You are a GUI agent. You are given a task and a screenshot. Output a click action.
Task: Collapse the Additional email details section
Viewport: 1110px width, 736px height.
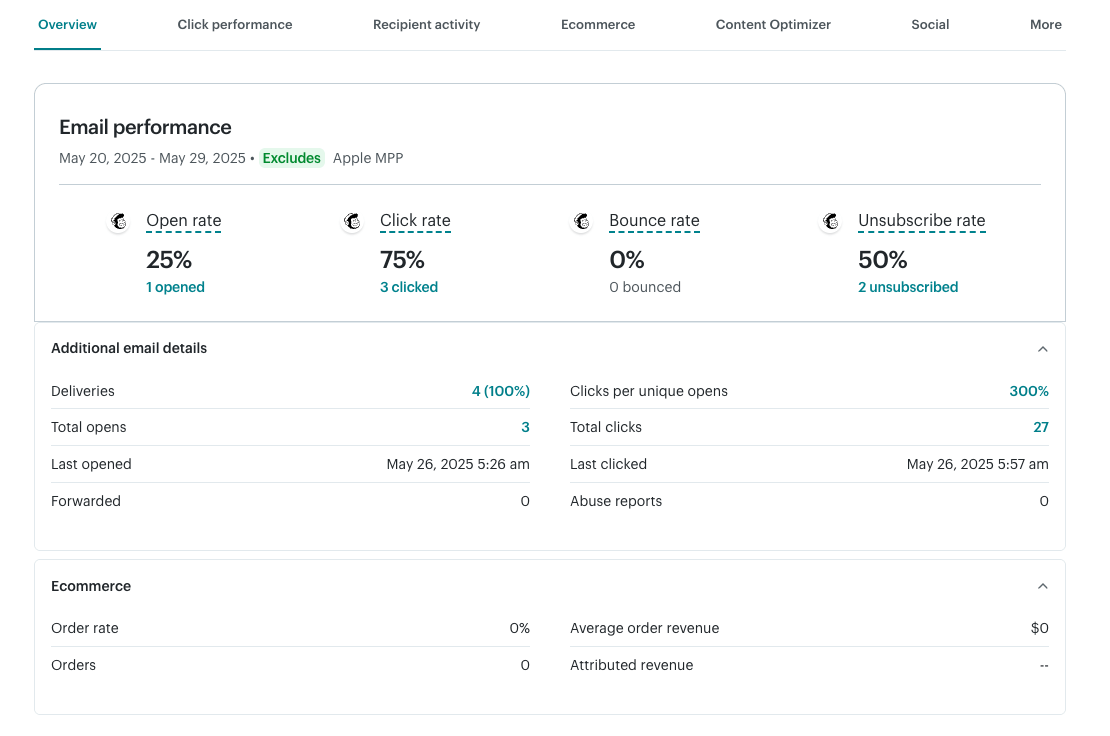1043,348
